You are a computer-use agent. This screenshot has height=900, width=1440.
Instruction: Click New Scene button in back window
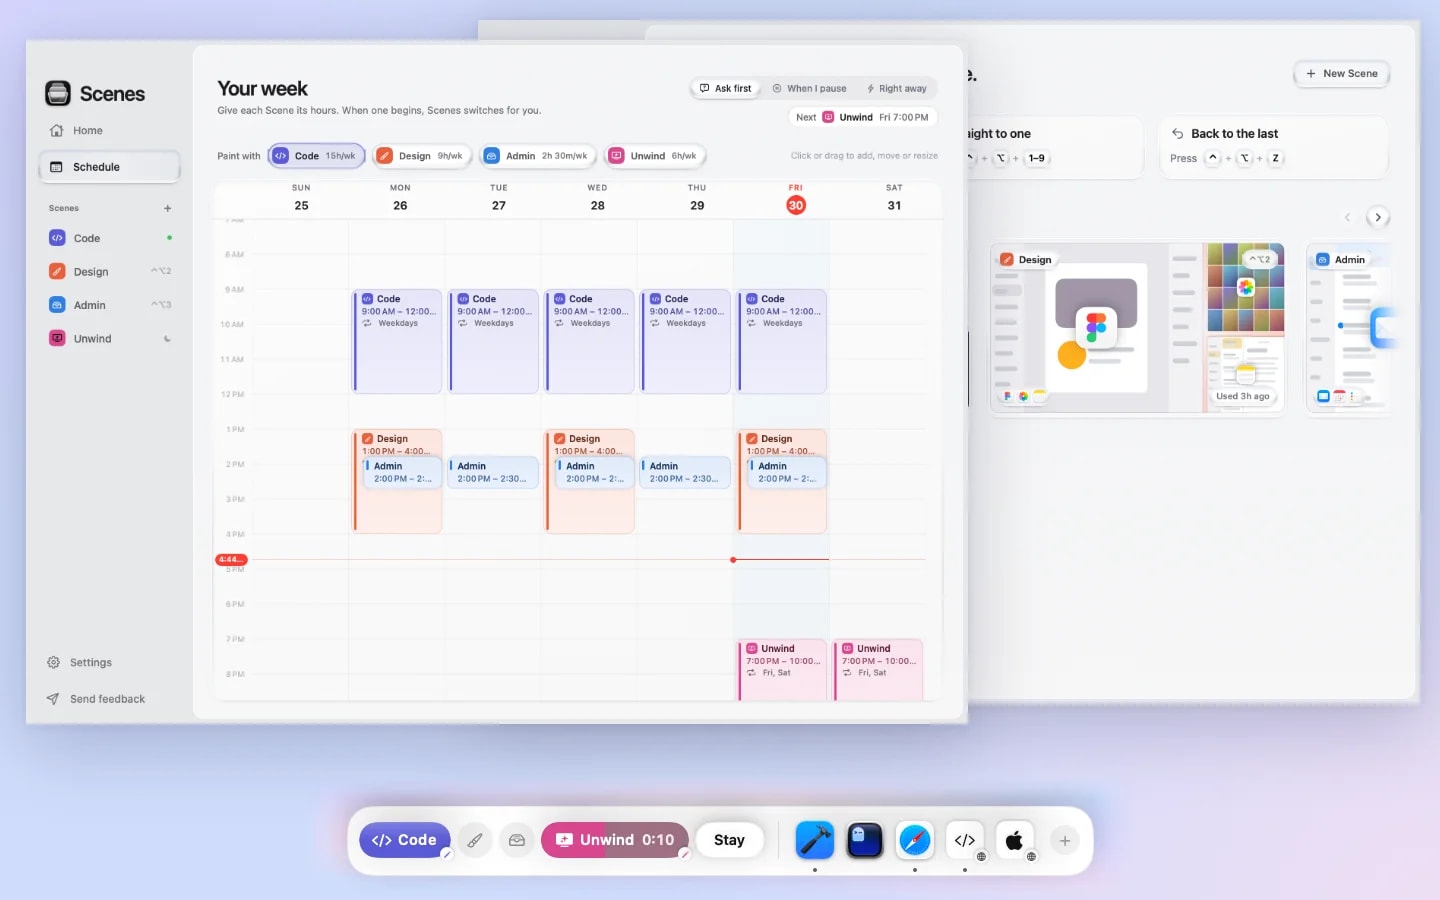point(1342,74)
